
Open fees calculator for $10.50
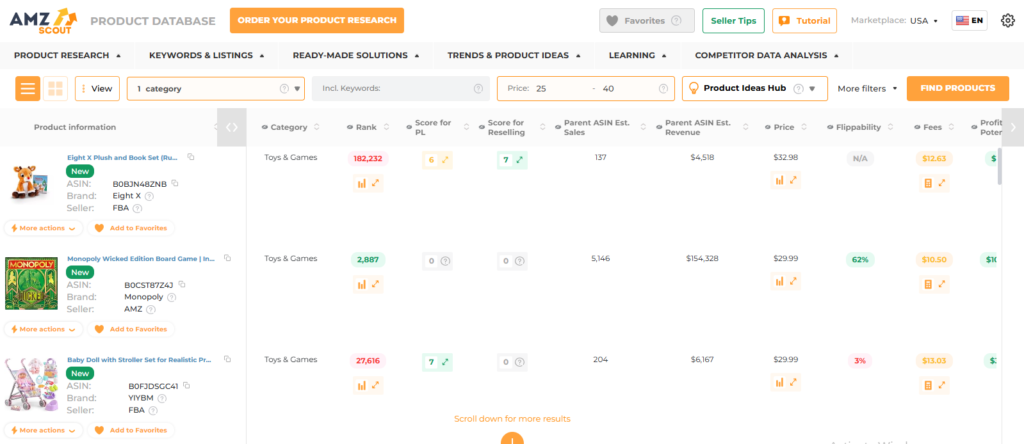pyautogui.click(x=927, y=285)
